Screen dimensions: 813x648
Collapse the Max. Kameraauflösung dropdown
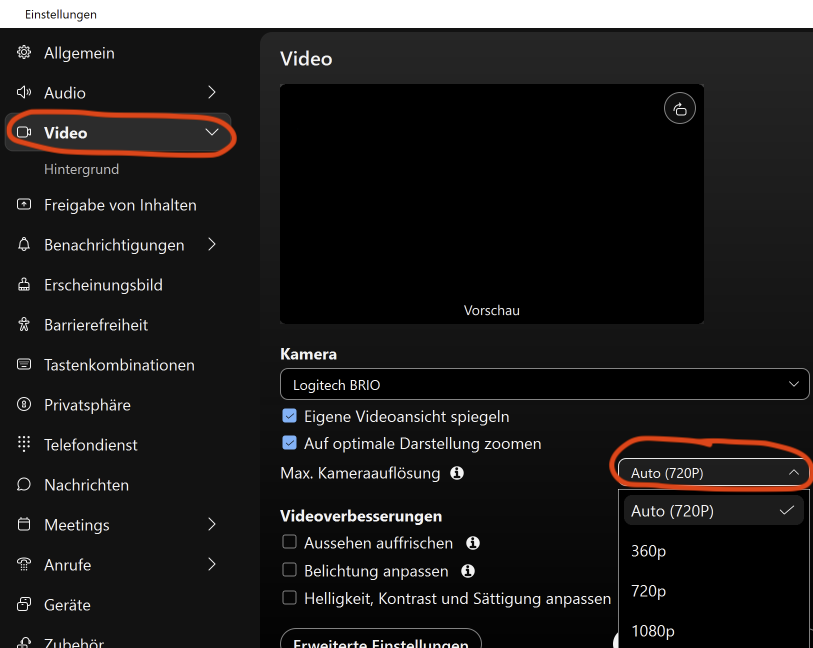click(x=711, y=471)
